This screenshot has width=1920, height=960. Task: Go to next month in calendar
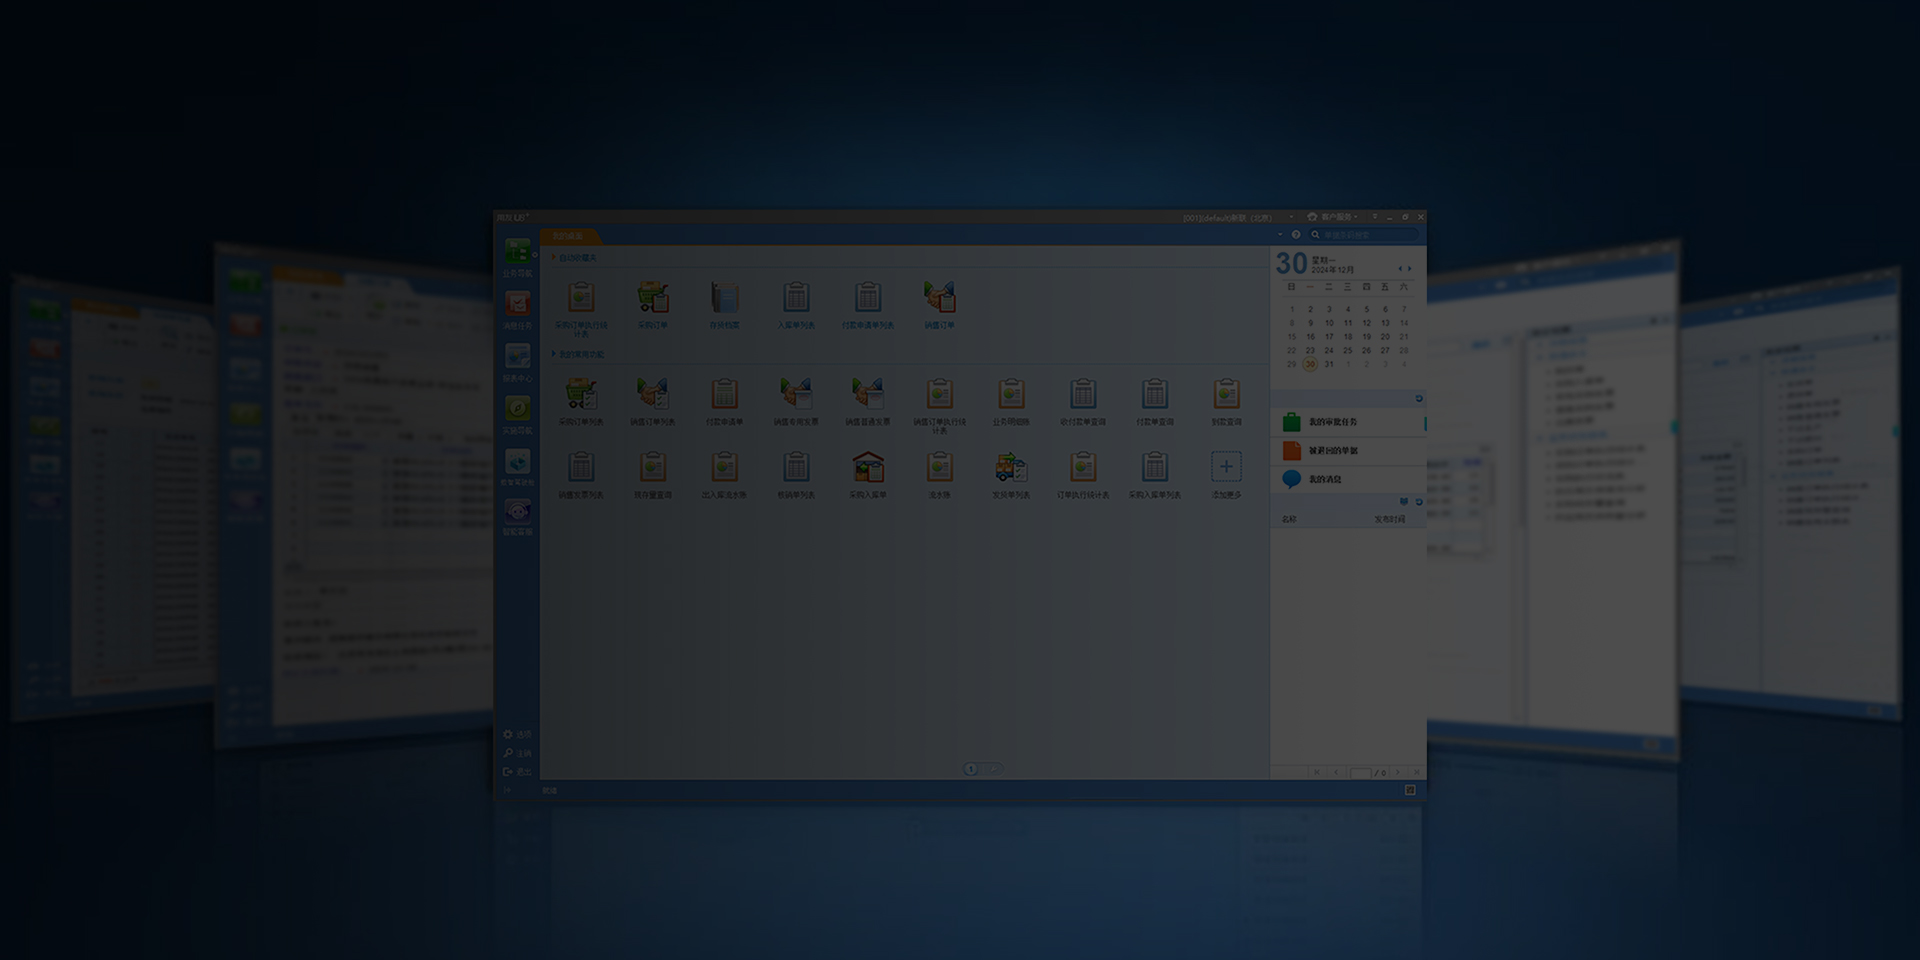[1410, 269]
